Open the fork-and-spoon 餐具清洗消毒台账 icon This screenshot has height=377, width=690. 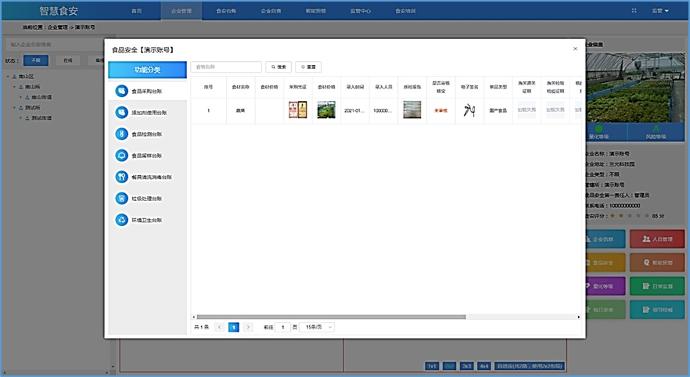121,177
